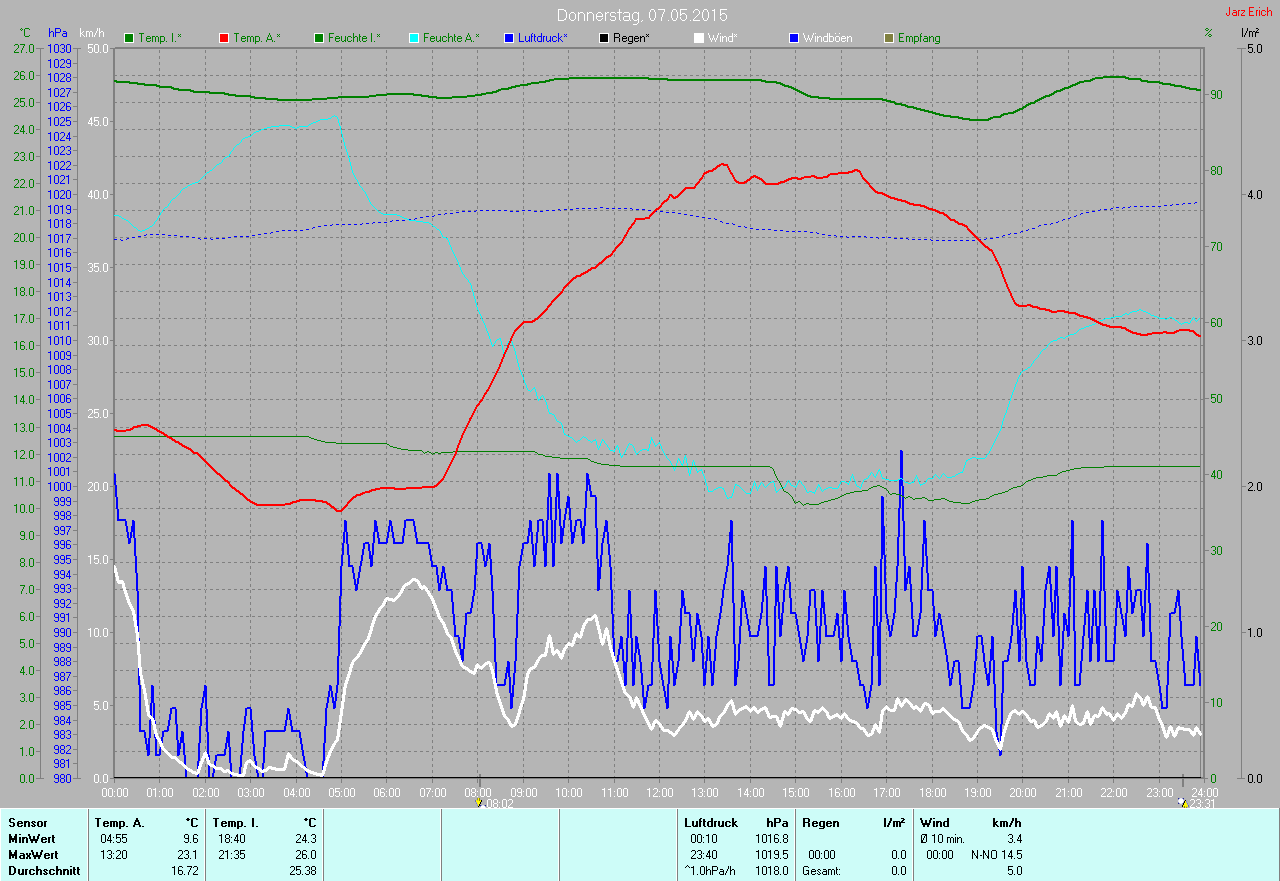Click the red Temp. A.* legend swatch
This screenshot has height=881, width=1280.
click(x=223, y=38)
